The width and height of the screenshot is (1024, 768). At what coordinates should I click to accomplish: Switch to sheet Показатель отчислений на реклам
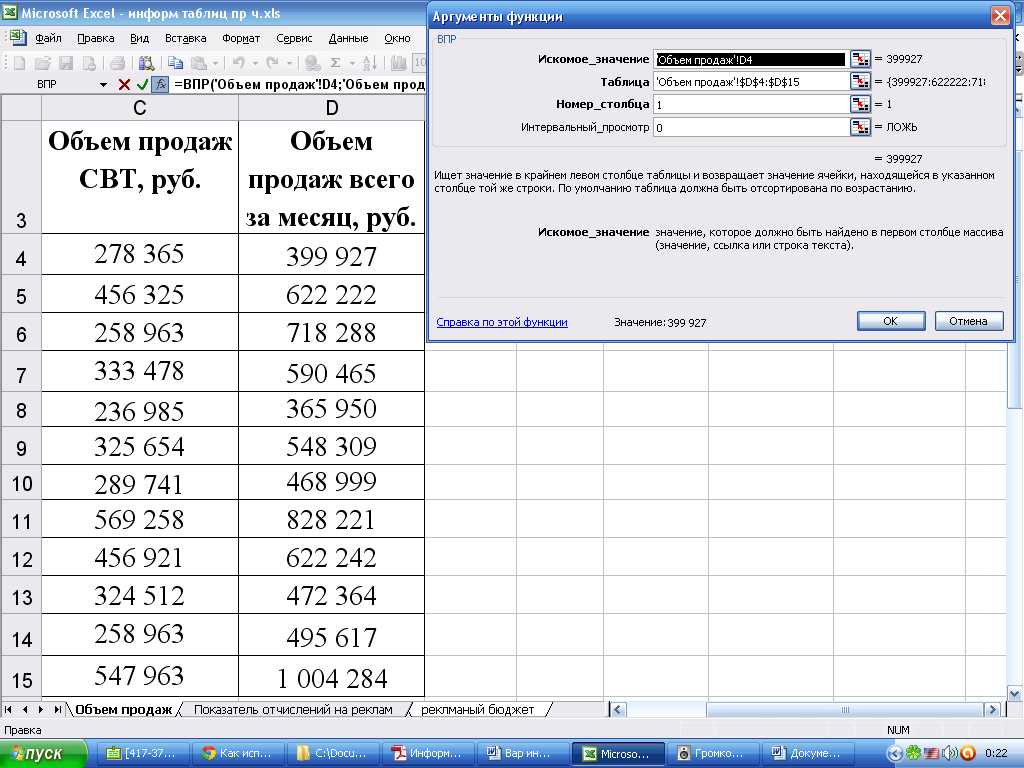coord(293,709)
